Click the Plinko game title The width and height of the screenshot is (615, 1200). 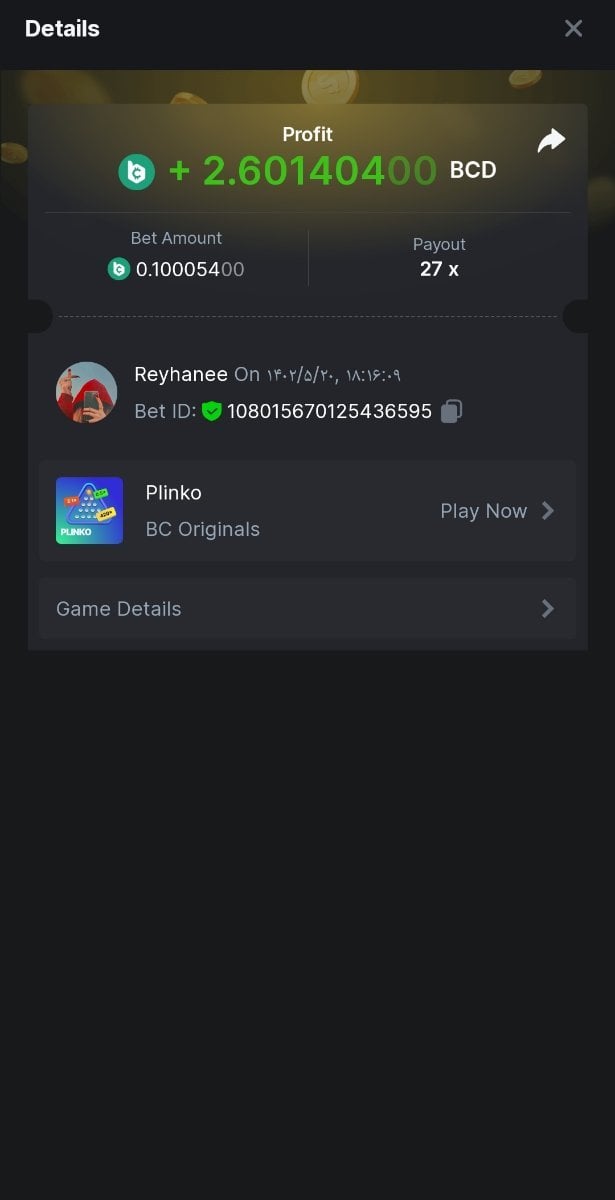[x=174, y=493]
